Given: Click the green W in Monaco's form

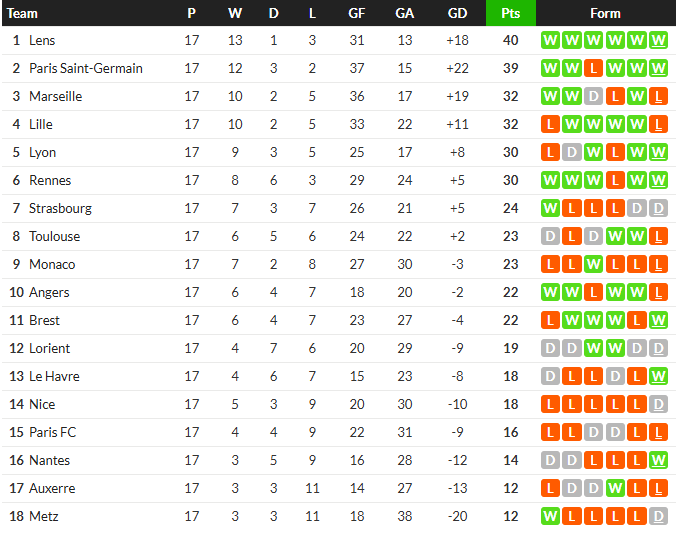Looking at the screenshot, I should [x=593, y=264].
